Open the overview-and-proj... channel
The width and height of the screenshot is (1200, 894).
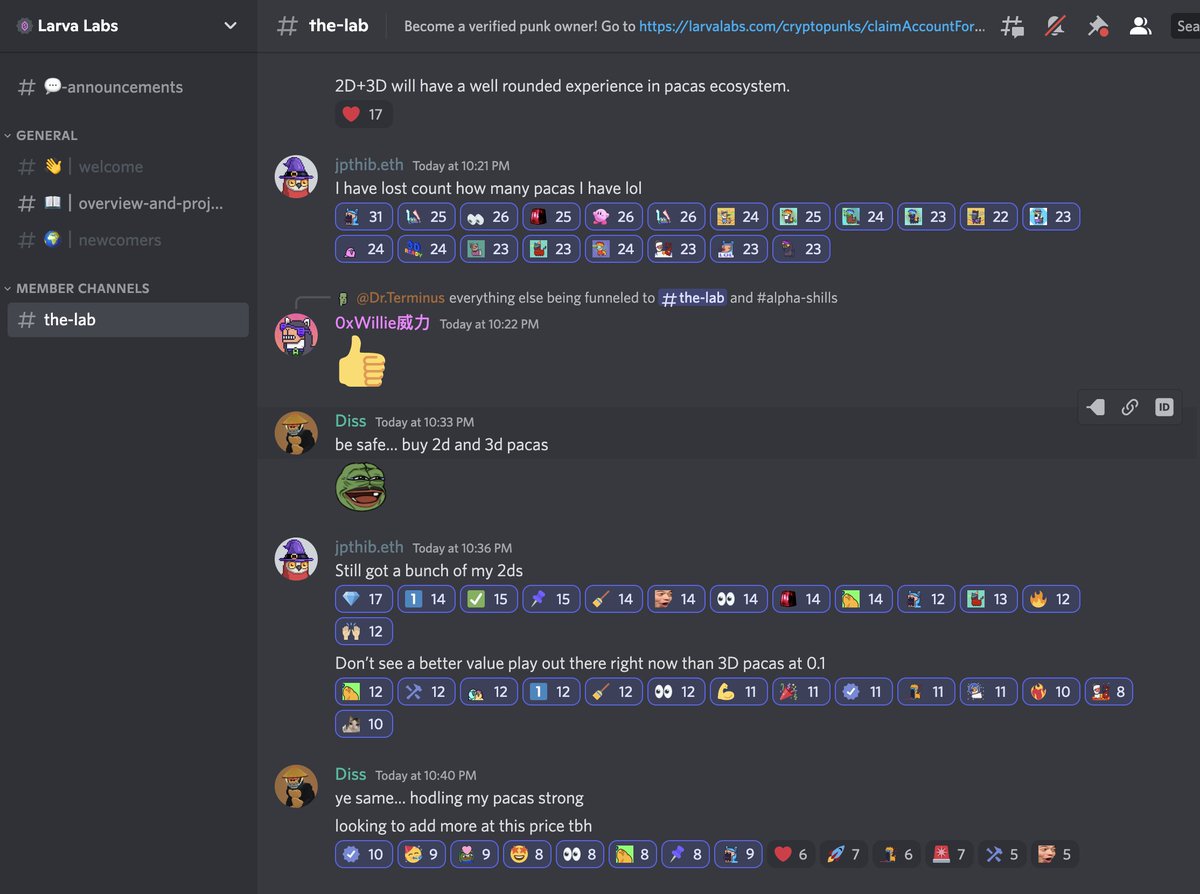(x=128, y=203)
